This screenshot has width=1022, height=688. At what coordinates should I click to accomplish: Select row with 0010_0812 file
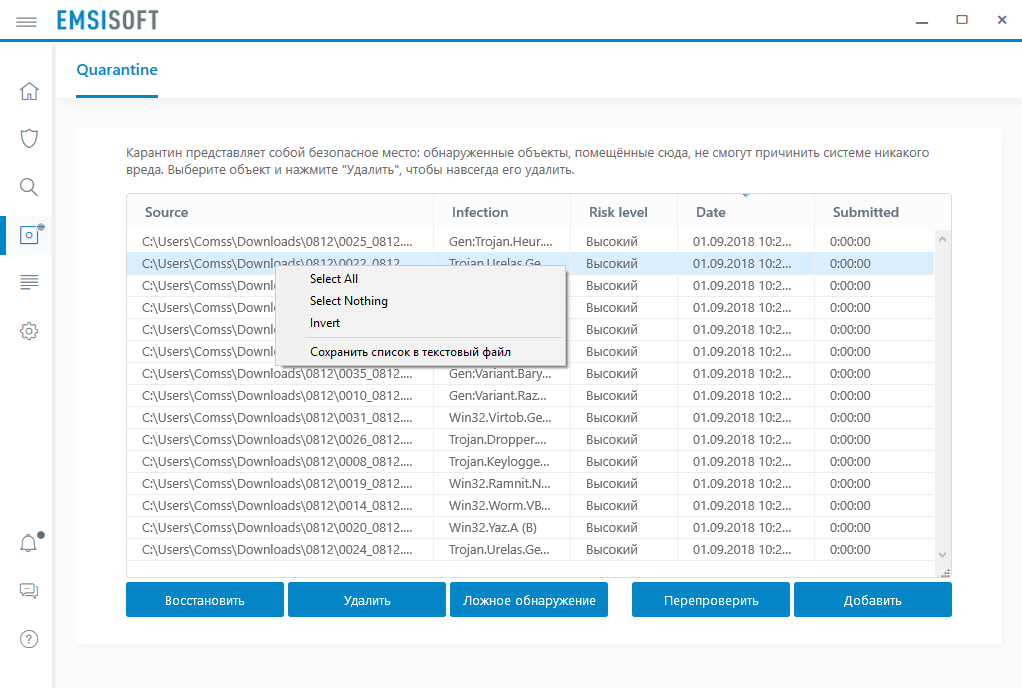(531, 396)
